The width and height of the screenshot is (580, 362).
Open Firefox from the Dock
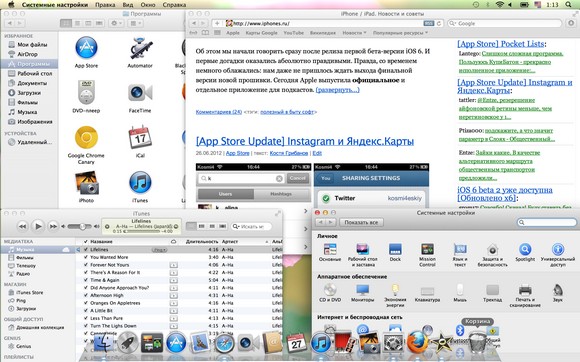[417, 342]
